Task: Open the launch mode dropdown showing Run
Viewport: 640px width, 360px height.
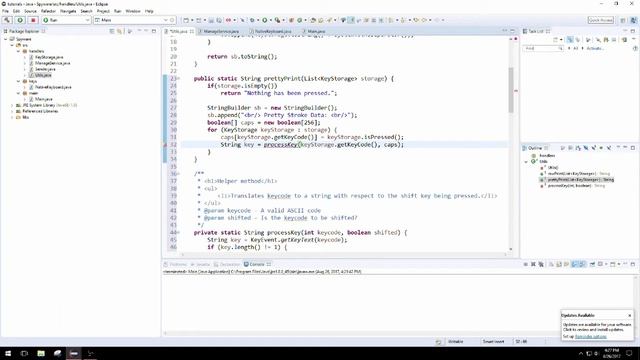Action: pos(66,20)
